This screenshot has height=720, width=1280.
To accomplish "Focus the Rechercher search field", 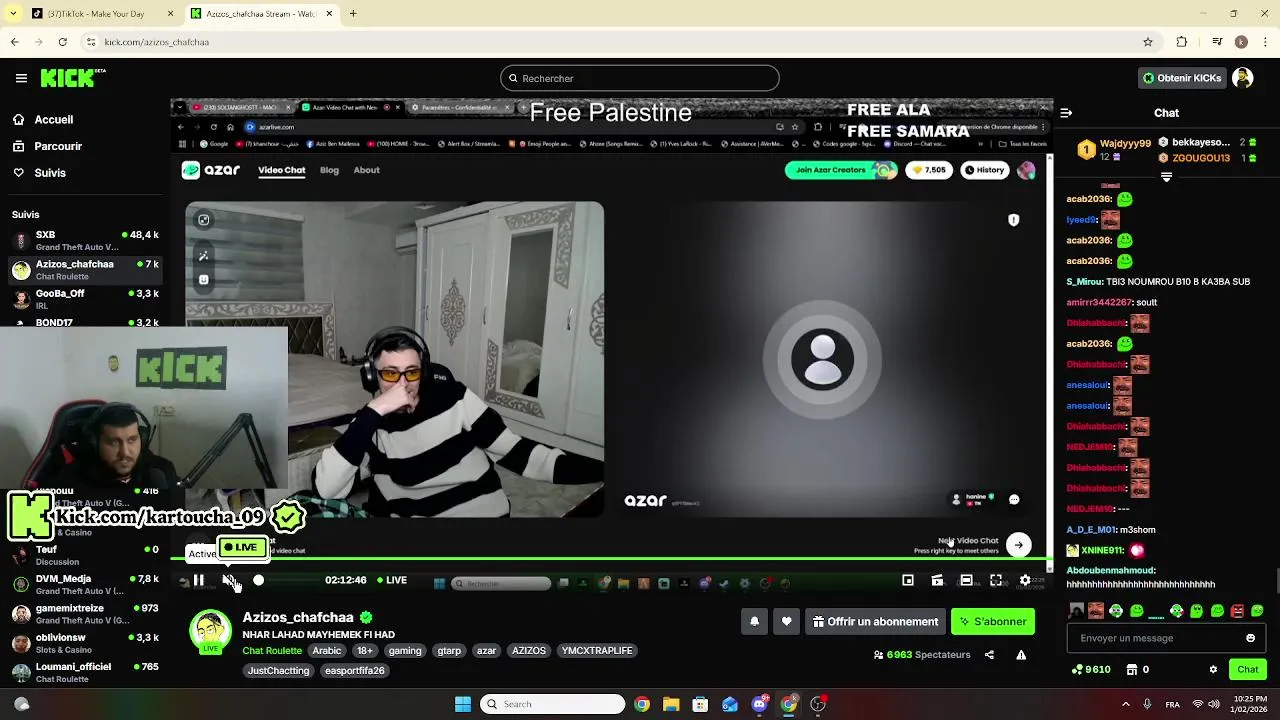I will coord(640,78).
